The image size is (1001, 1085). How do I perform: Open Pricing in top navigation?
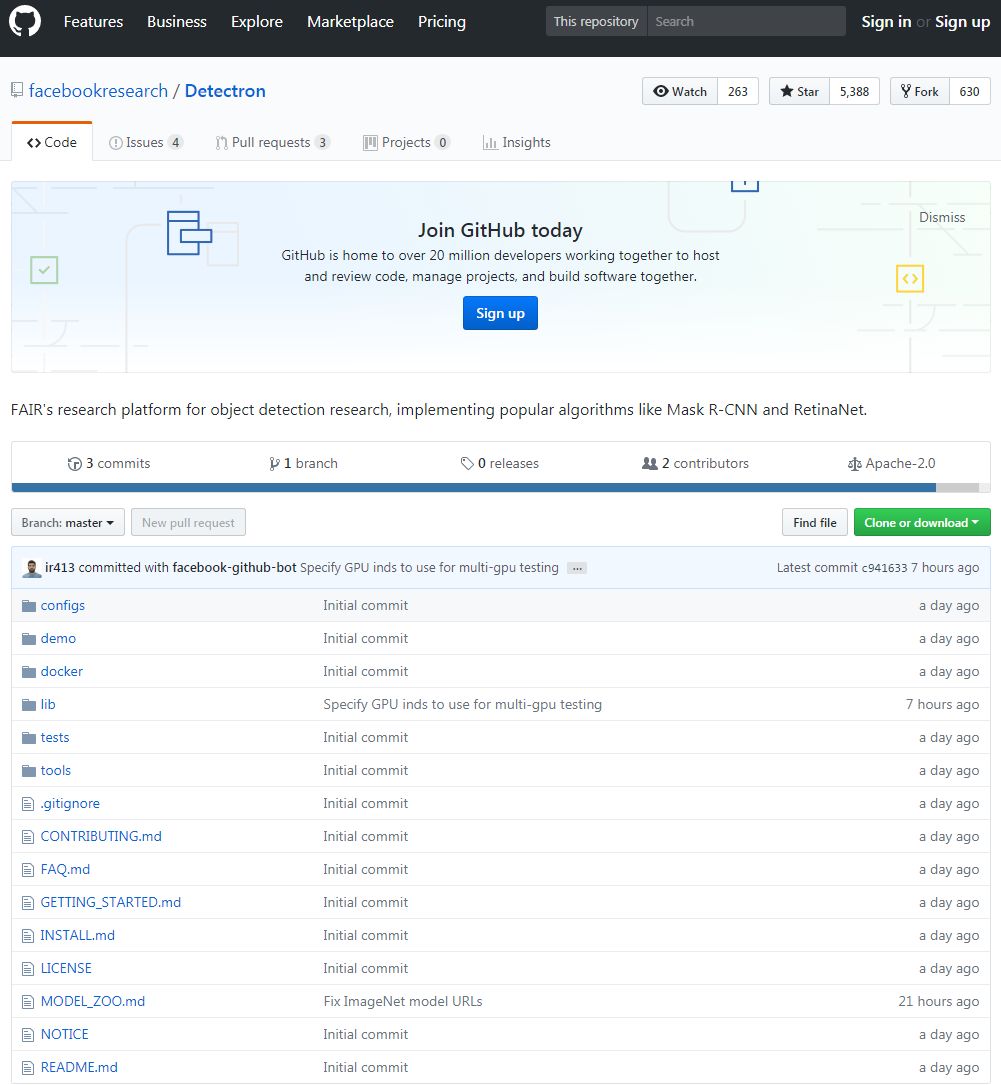[441, 21]
